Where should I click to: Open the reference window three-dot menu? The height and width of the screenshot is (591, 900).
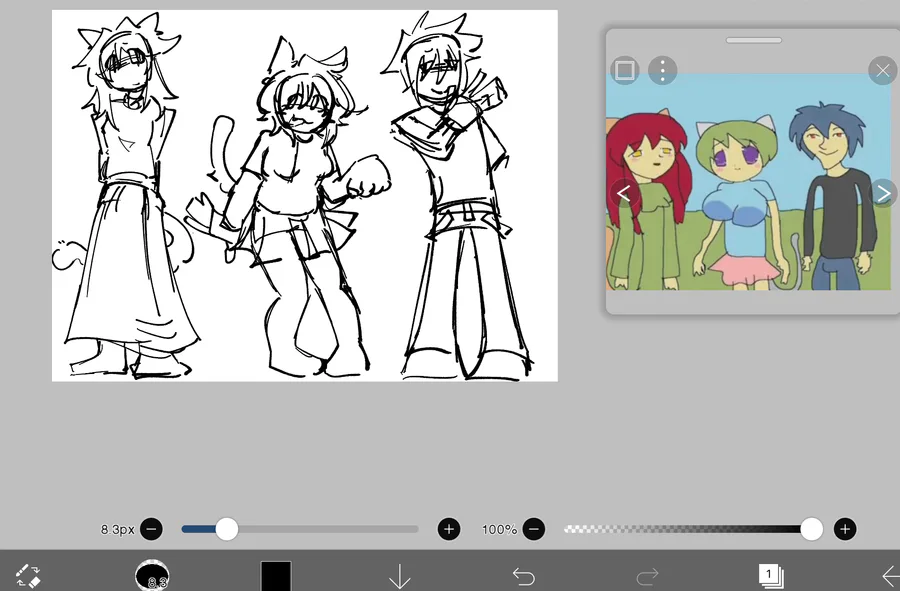pyautogui.click(x=662, y=71)
